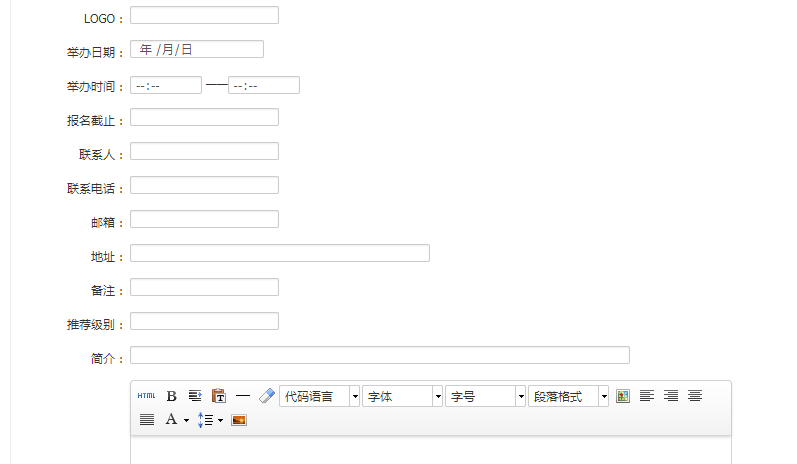The image size is (797, 464).
Task: Click the font color 'A' icon
Action: (171, 420)
